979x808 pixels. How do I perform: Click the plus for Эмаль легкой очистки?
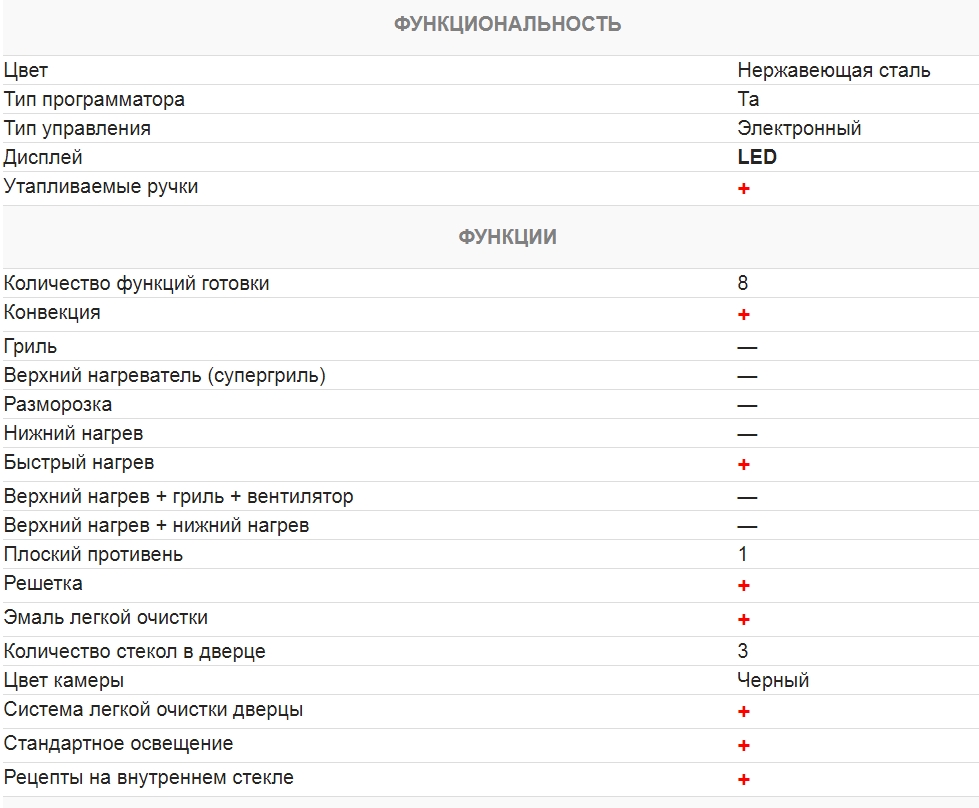pos(744,619)
